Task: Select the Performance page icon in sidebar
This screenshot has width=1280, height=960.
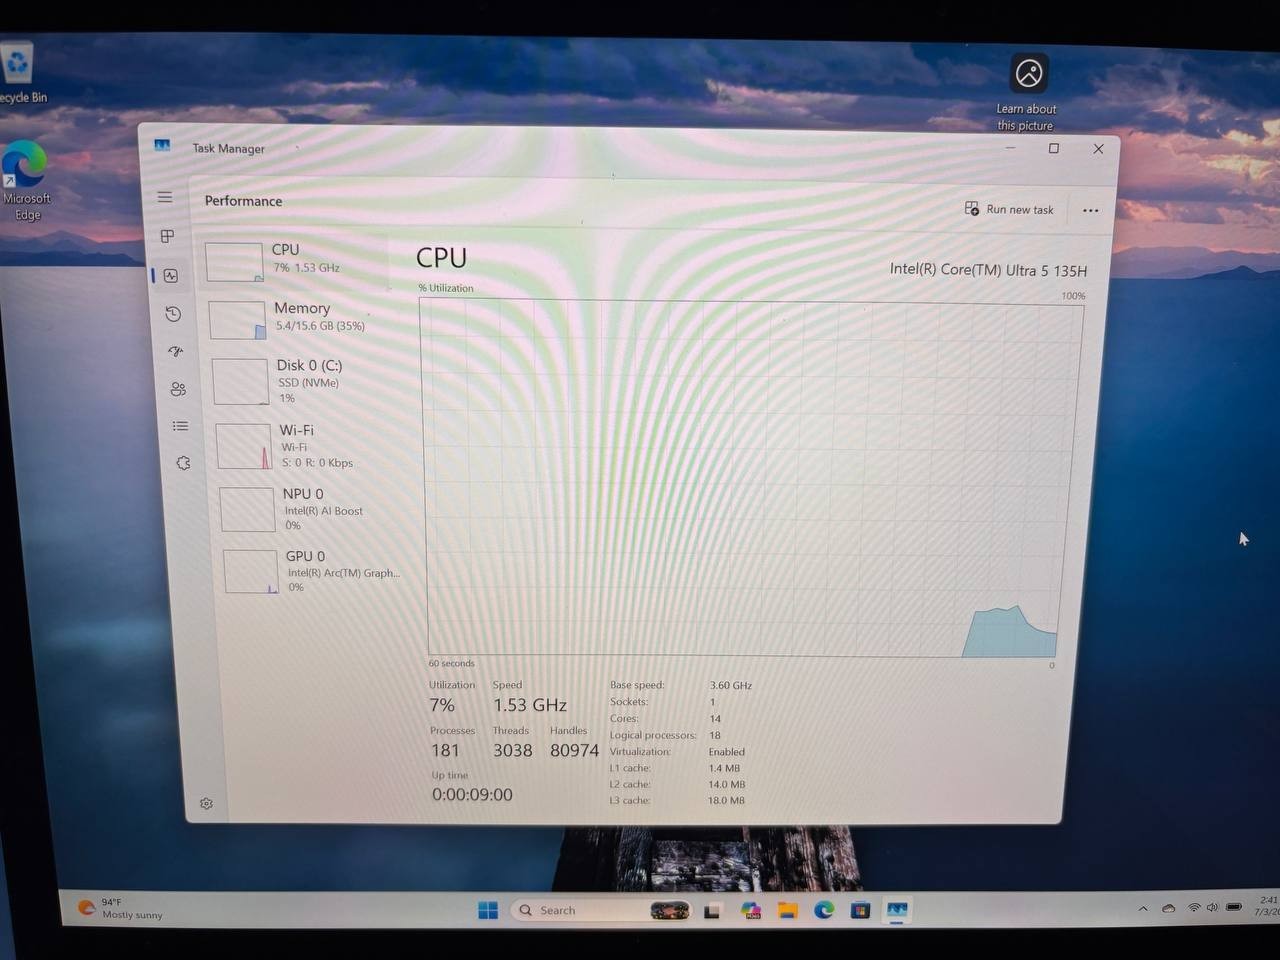Action: pos(171,275)
